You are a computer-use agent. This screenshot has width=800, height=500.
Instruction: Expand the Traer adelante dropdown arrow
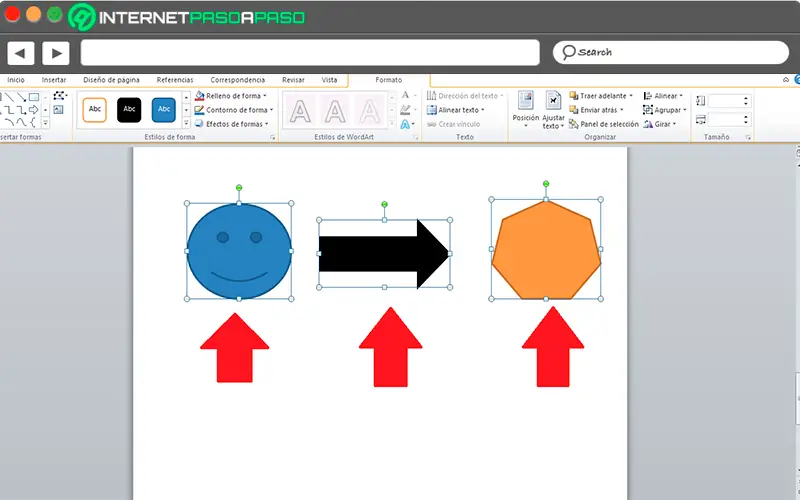pos(631,96)
